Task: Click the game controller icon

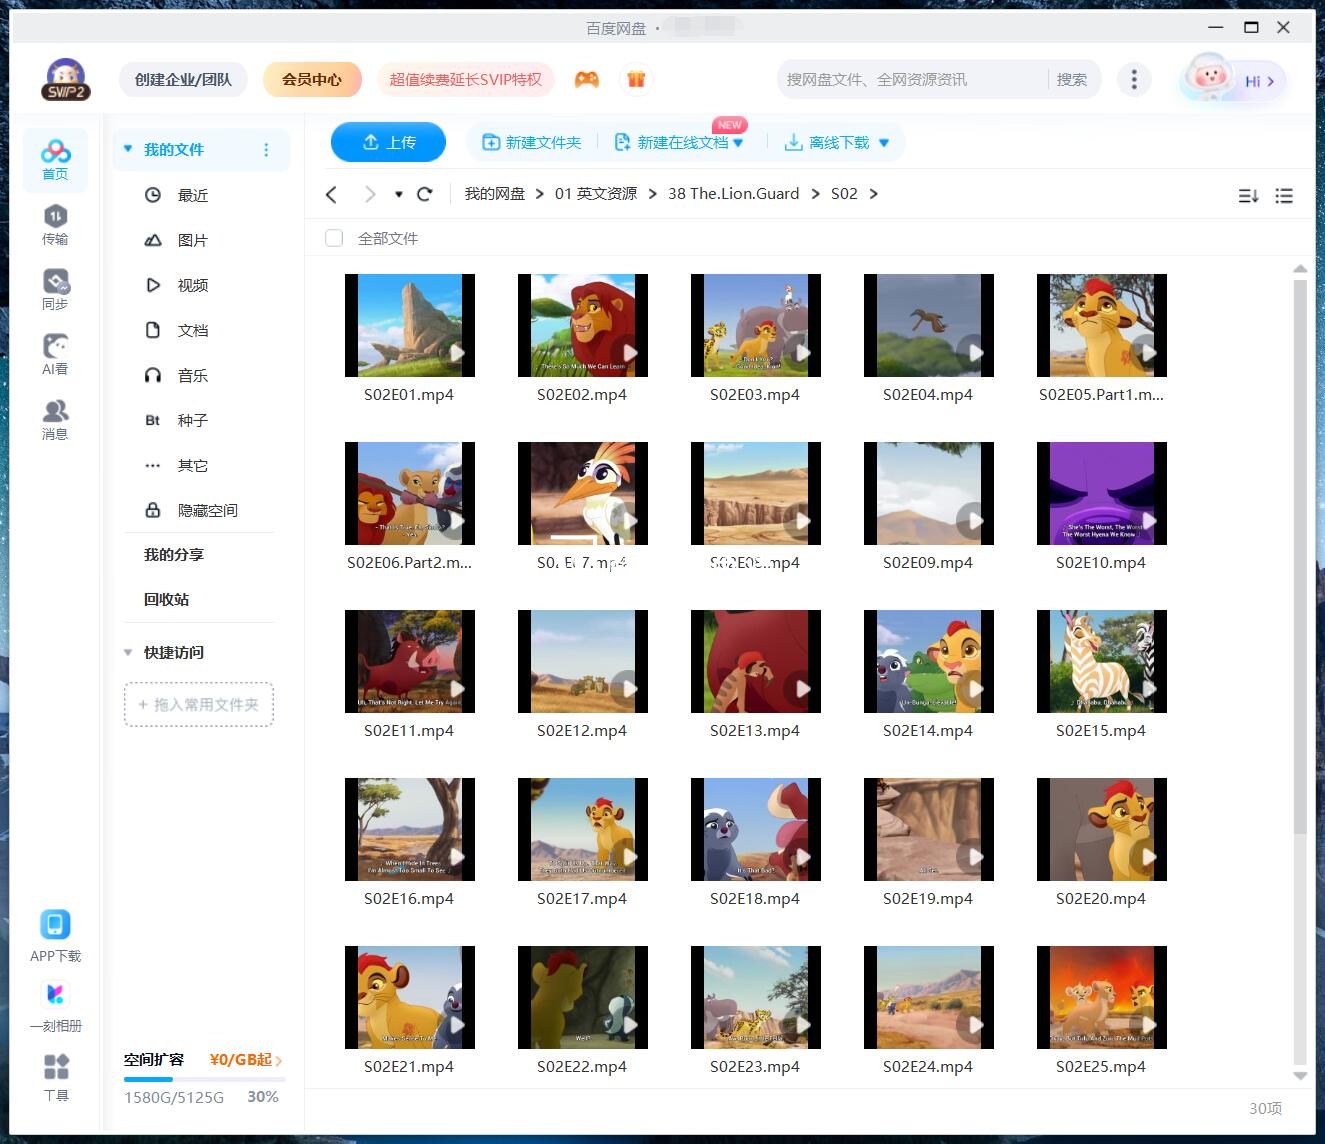Action: 587,79
